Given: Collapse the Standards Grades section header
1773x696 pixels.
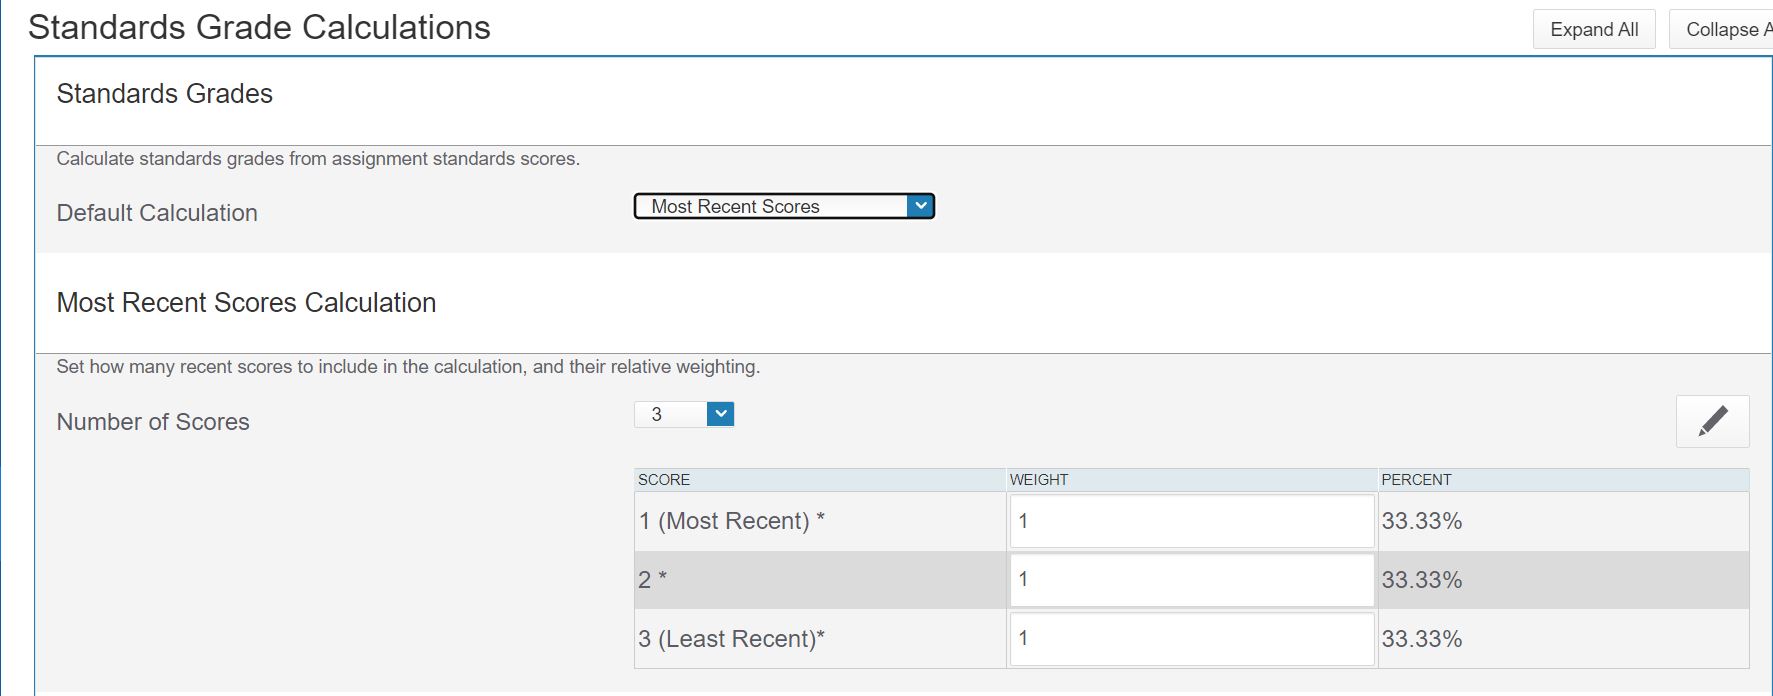Looking at the screenshot, I should tap(165, 94).
